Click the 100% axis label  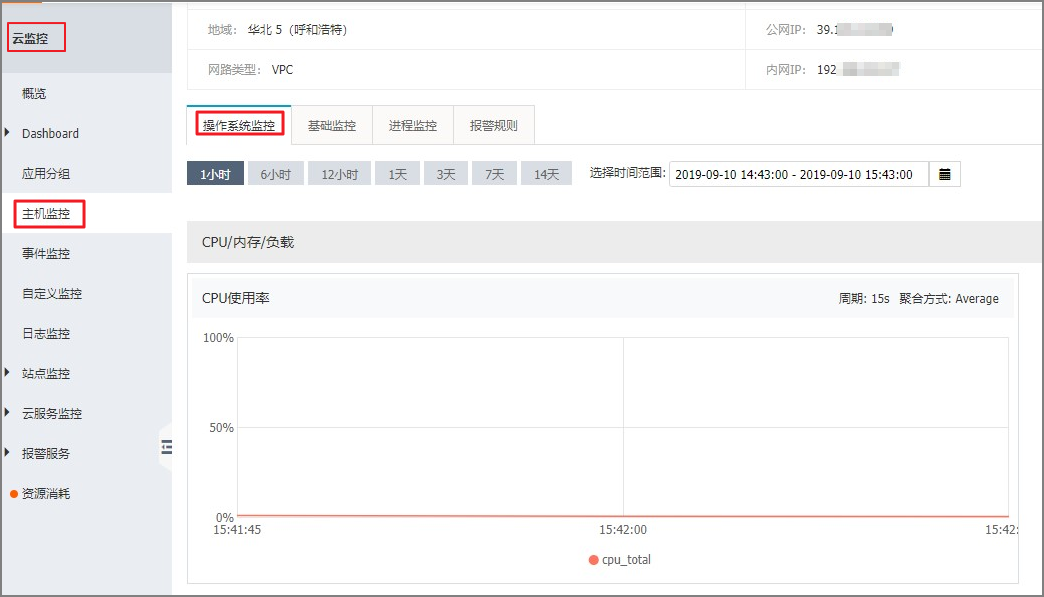(x=218, y=338)
